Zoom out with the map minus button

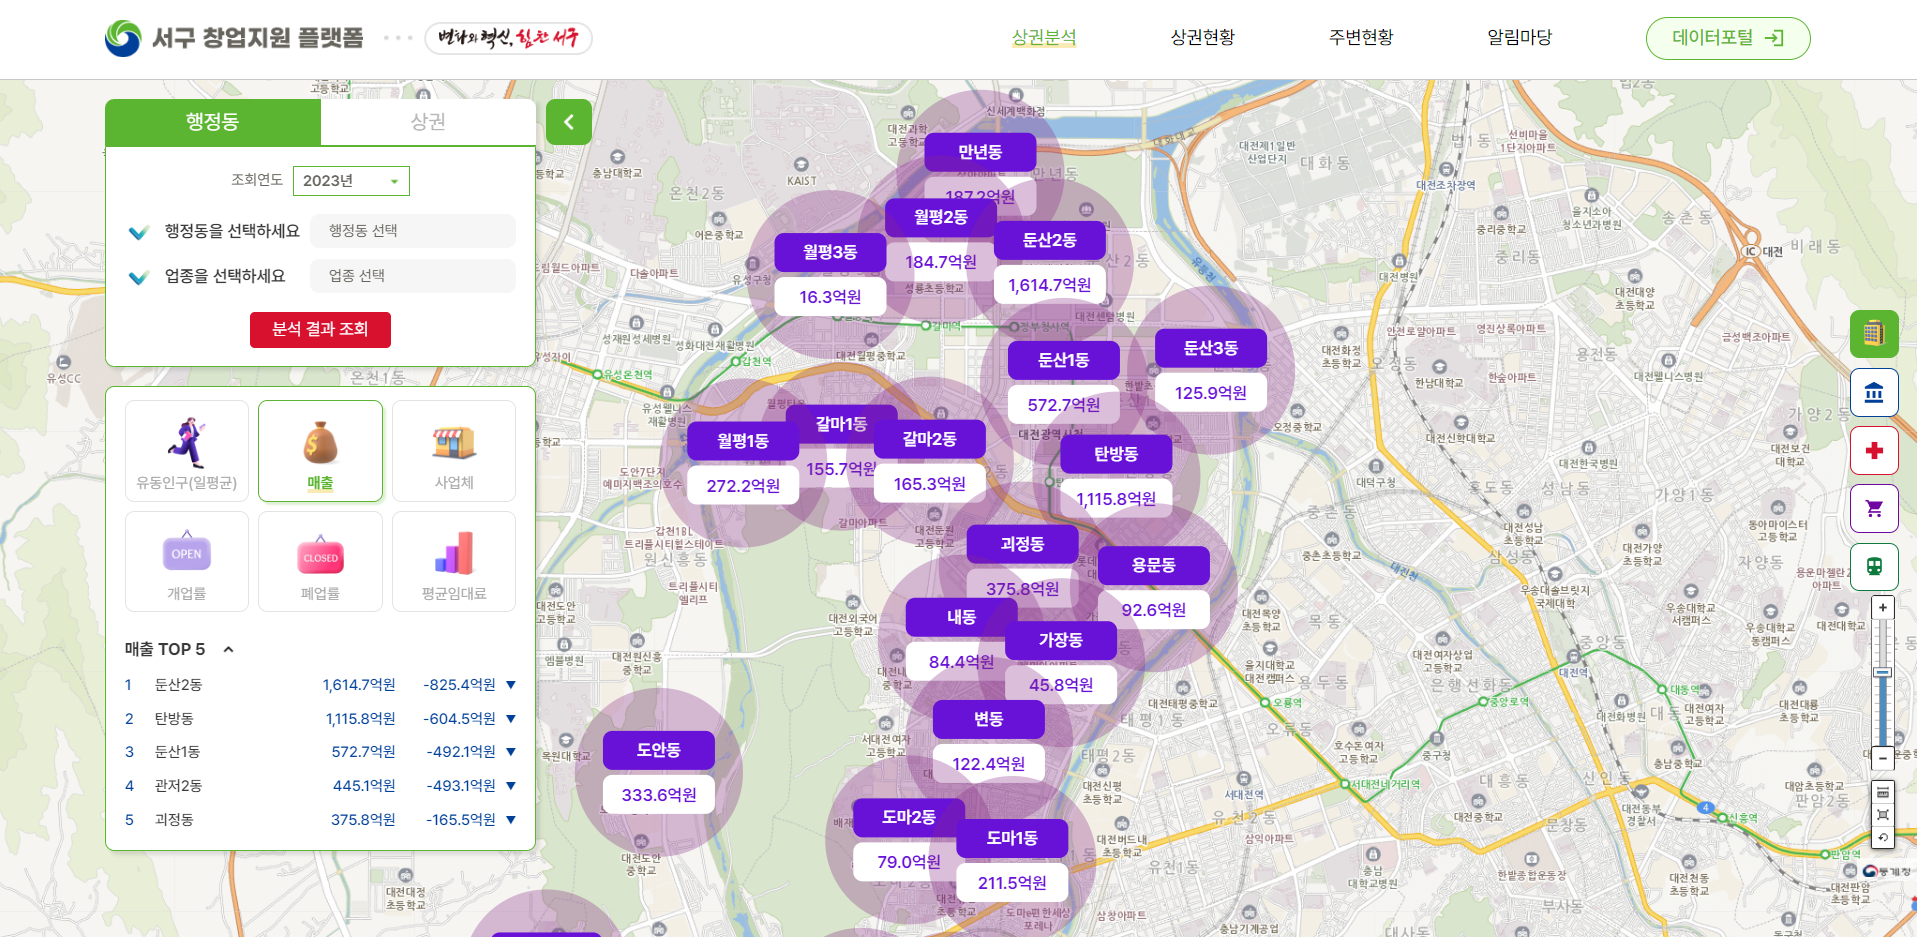coord(1883,758)
